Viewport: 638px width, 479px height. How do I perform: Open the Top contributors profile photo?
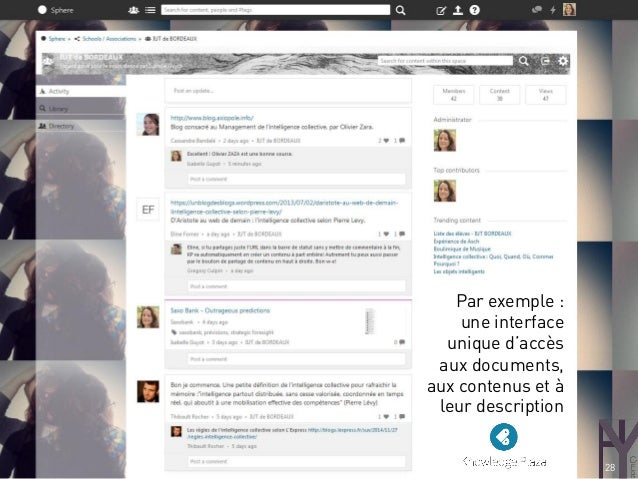445,191
